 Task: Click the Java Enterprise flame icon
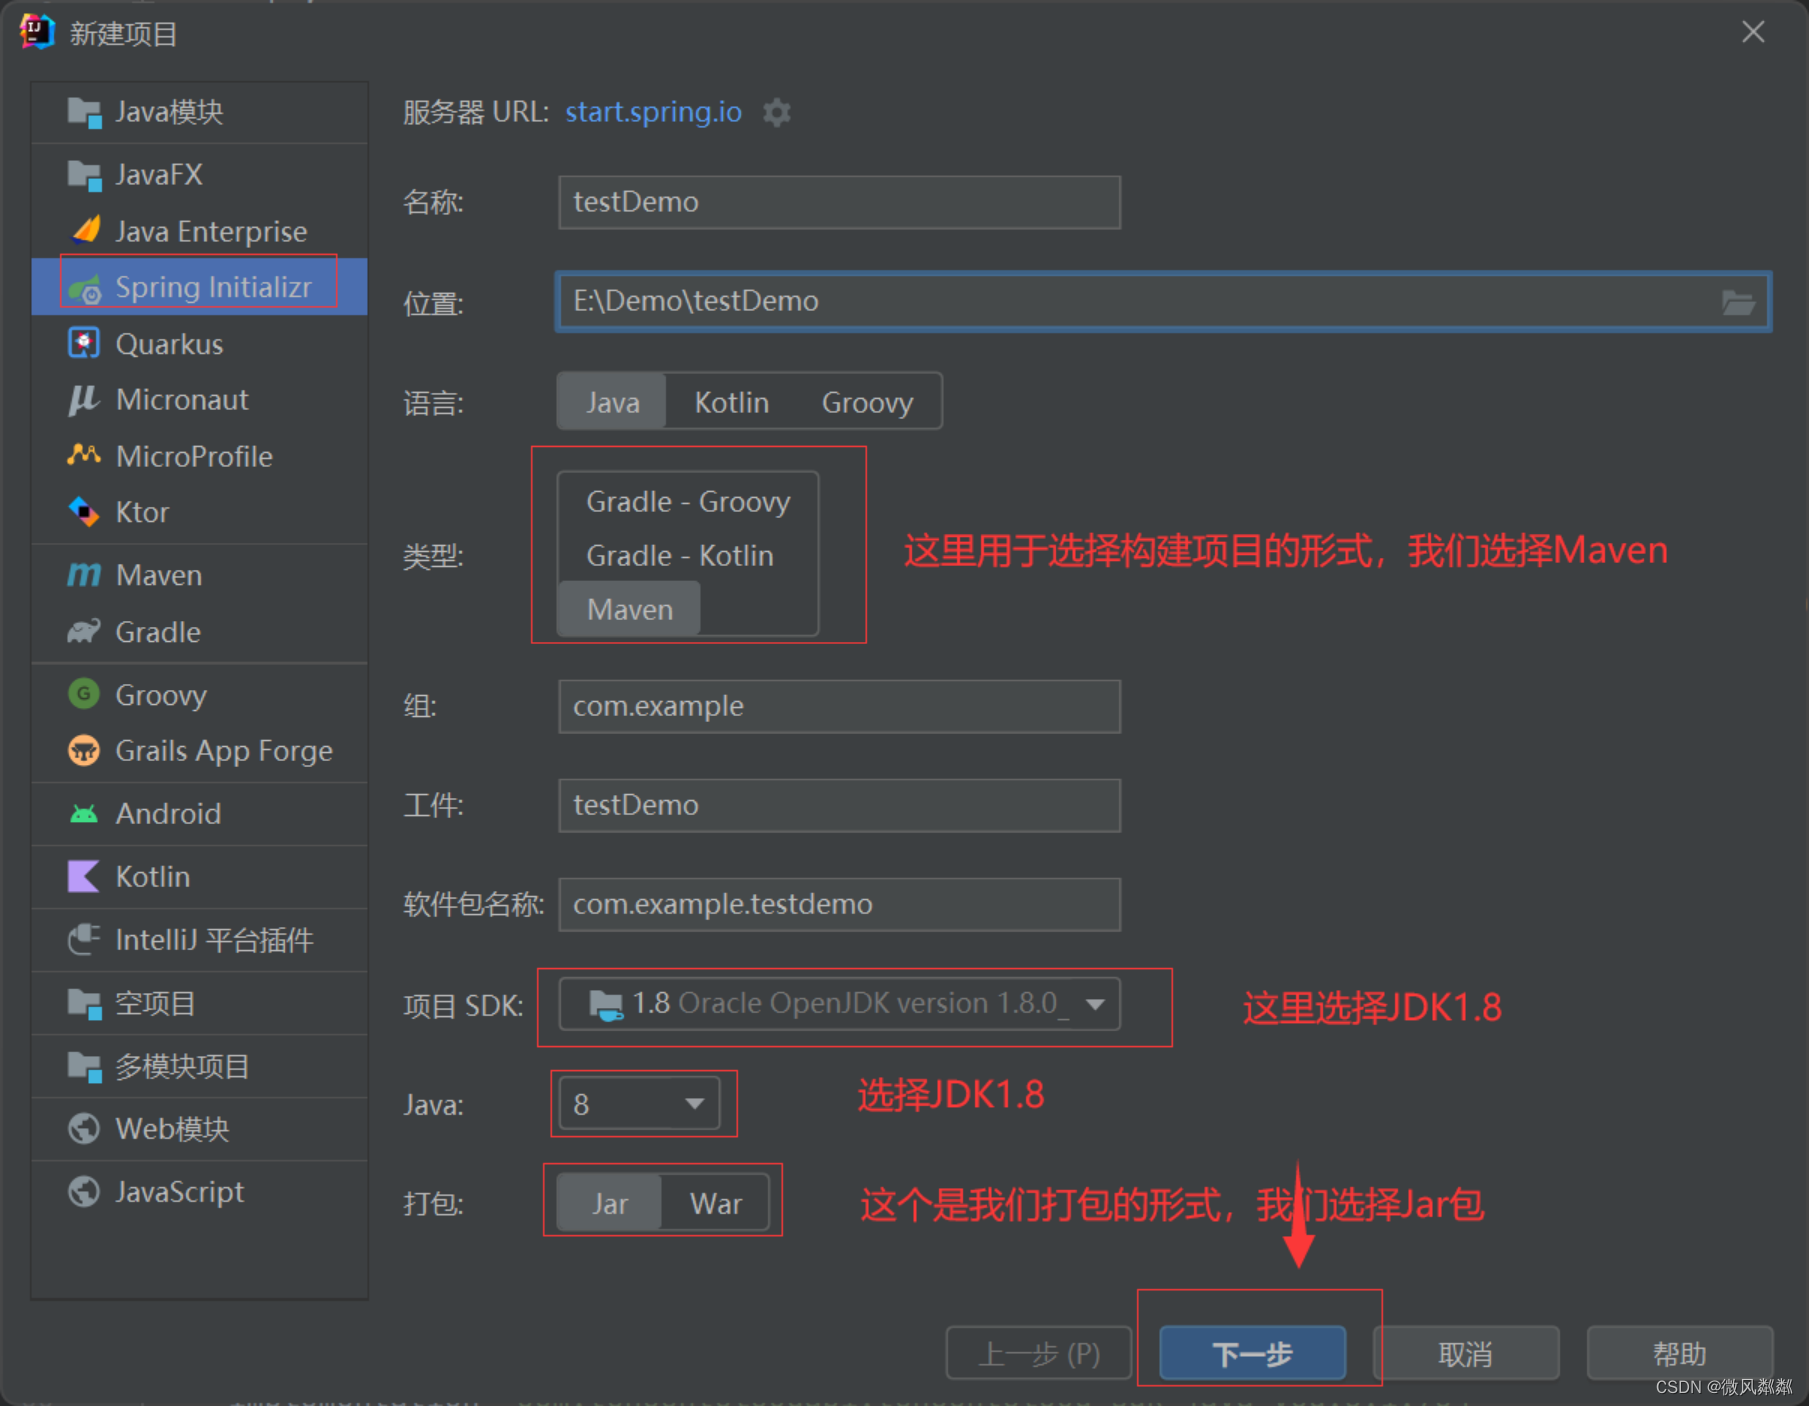[86, 231]
